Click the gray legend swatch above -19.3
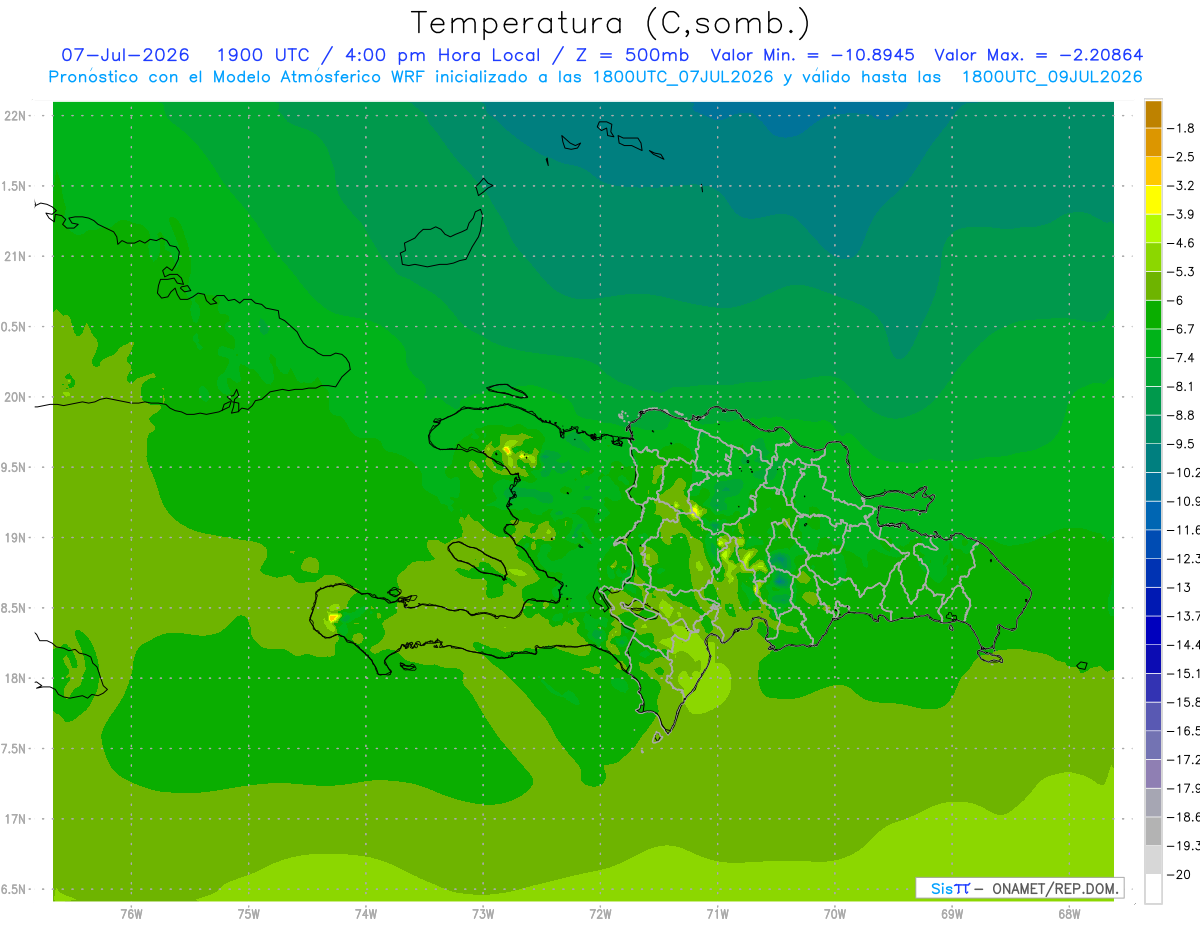Image resolution: width=1200 pixels, height=927 pixels. (x=1153, y=831)
